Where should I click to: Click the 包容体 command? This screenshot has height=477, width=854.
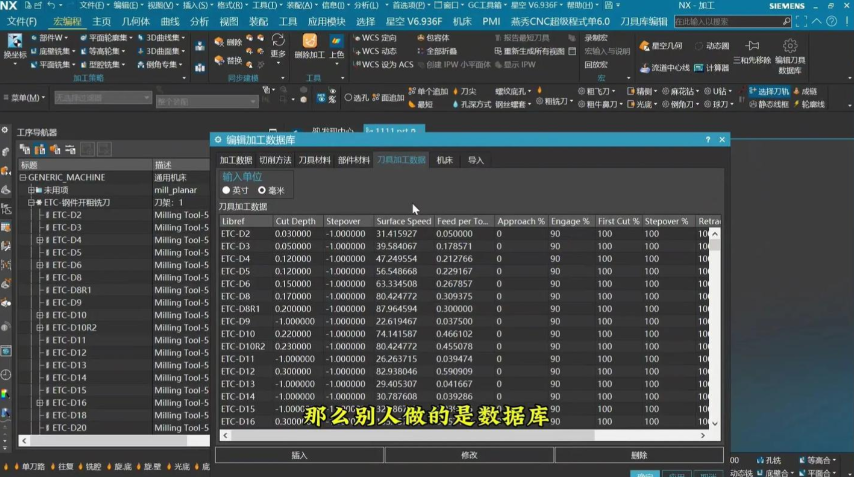pyautogui.click(x=433, y=38)
